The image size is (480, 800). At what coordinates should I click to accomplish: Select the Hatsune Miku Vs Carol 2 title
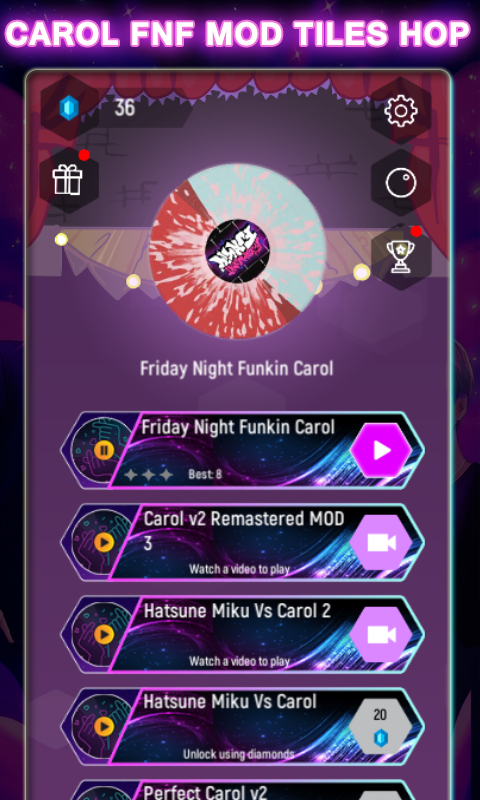[x=237, y=611]
